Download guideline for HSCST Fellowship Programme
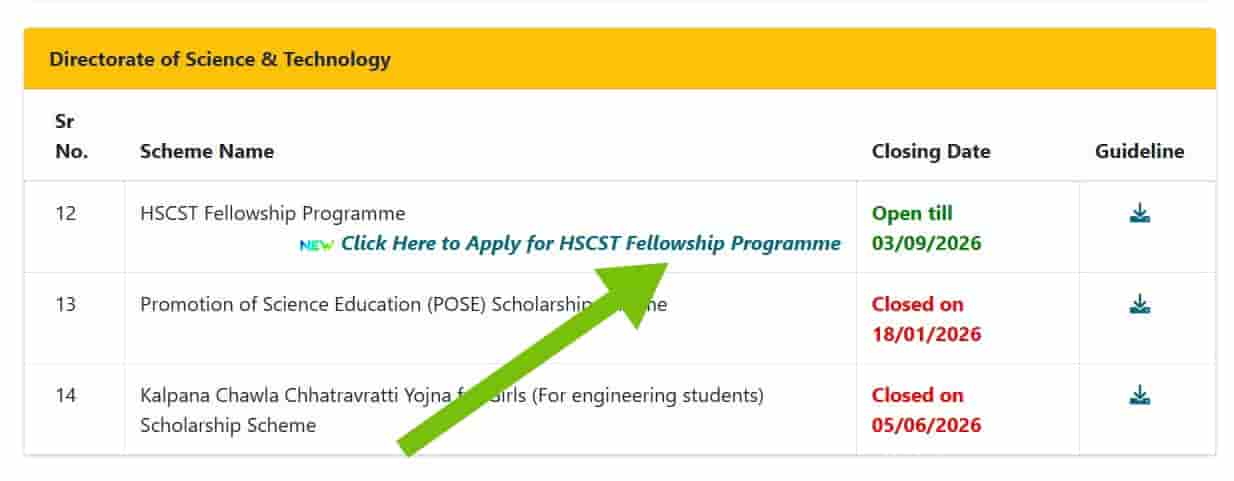The height and width of the screenshot is (481, 1234). point(1139,214)
